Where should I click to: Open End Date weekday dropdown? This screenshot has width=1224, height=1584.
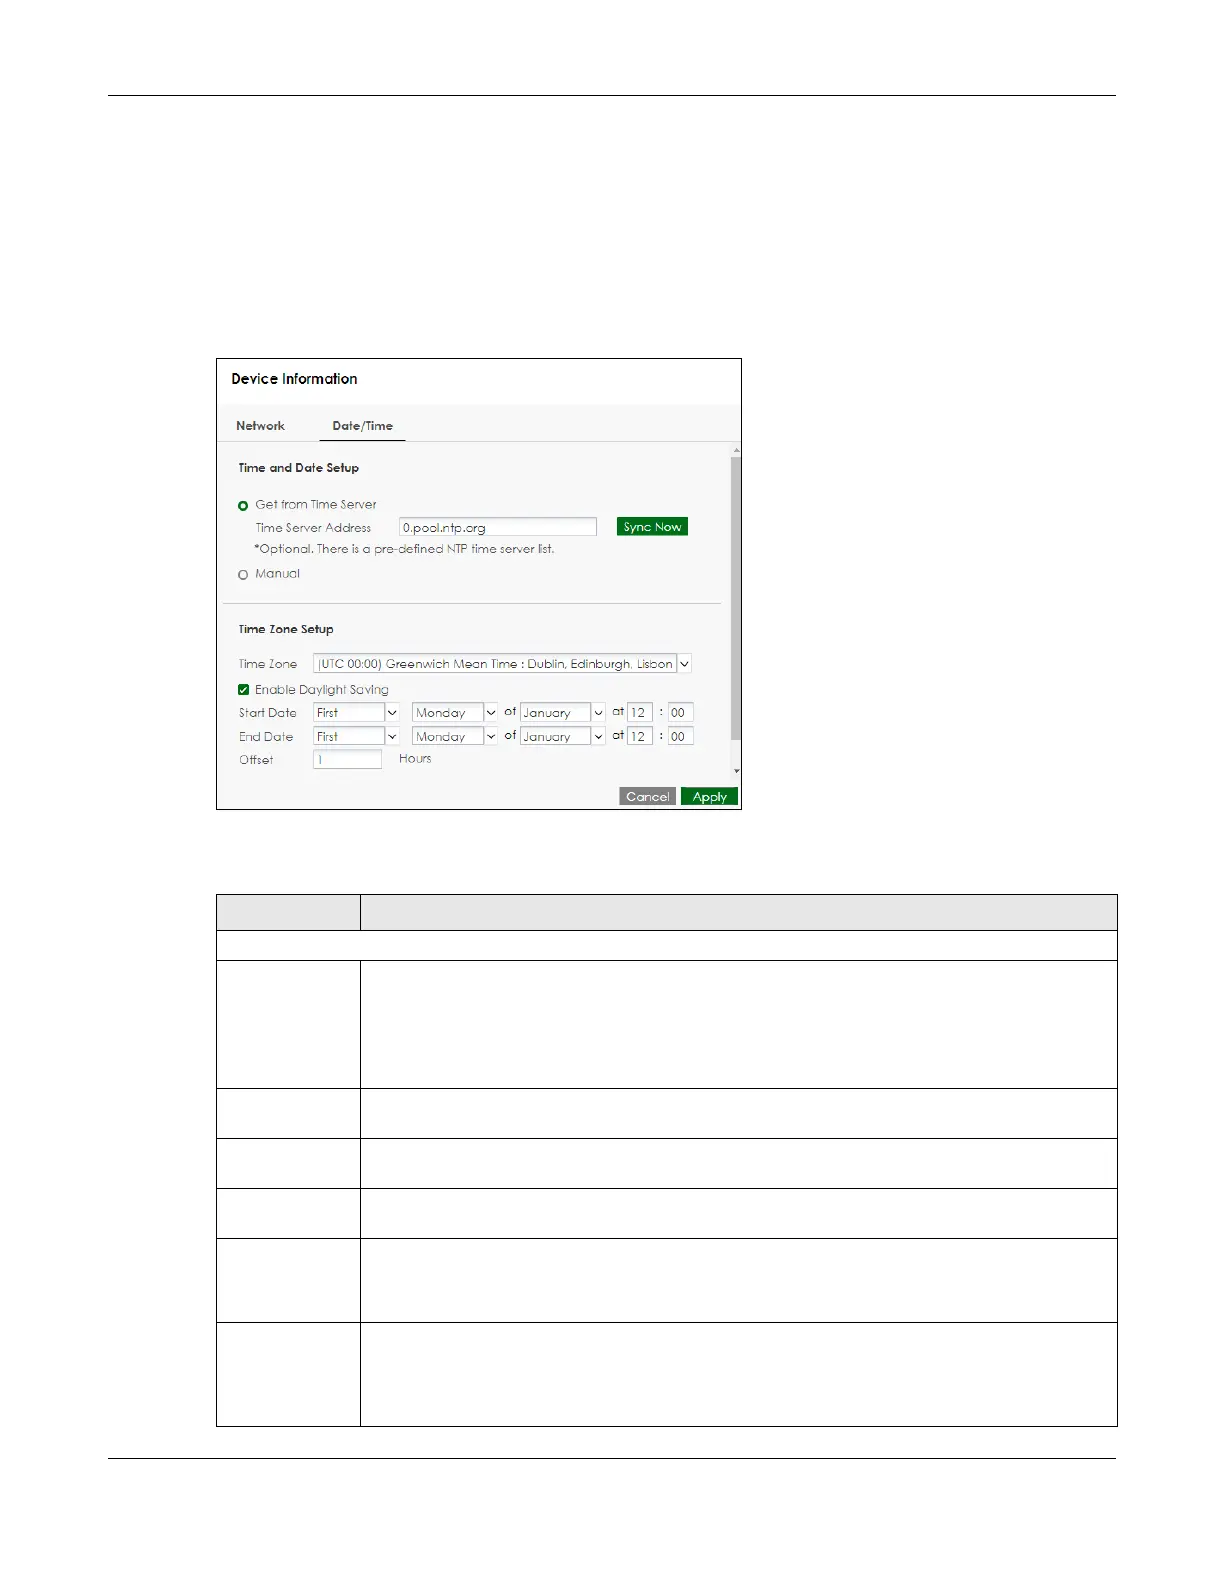454,737
